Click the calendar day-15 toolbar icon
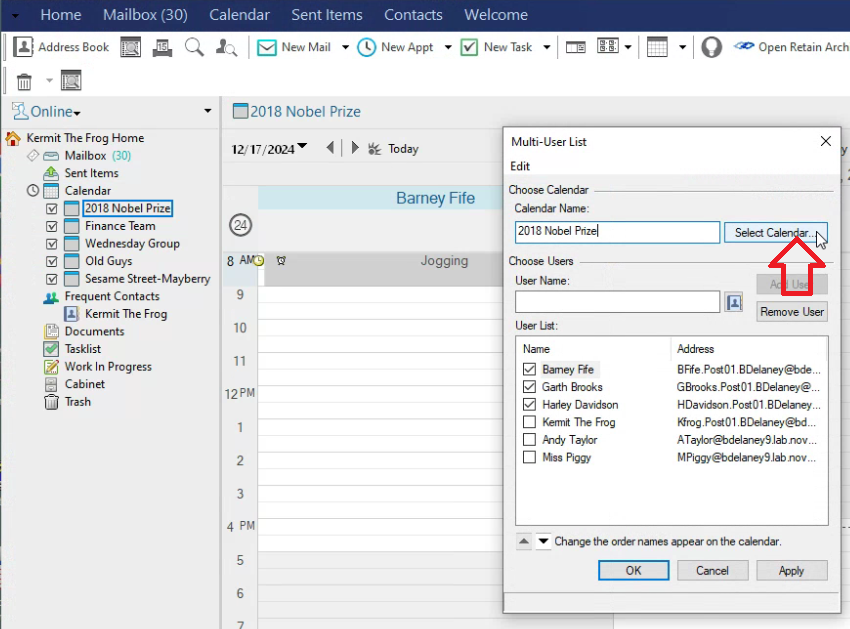The height and width of the screenshot is (629, 850). (x=162, y=48)
